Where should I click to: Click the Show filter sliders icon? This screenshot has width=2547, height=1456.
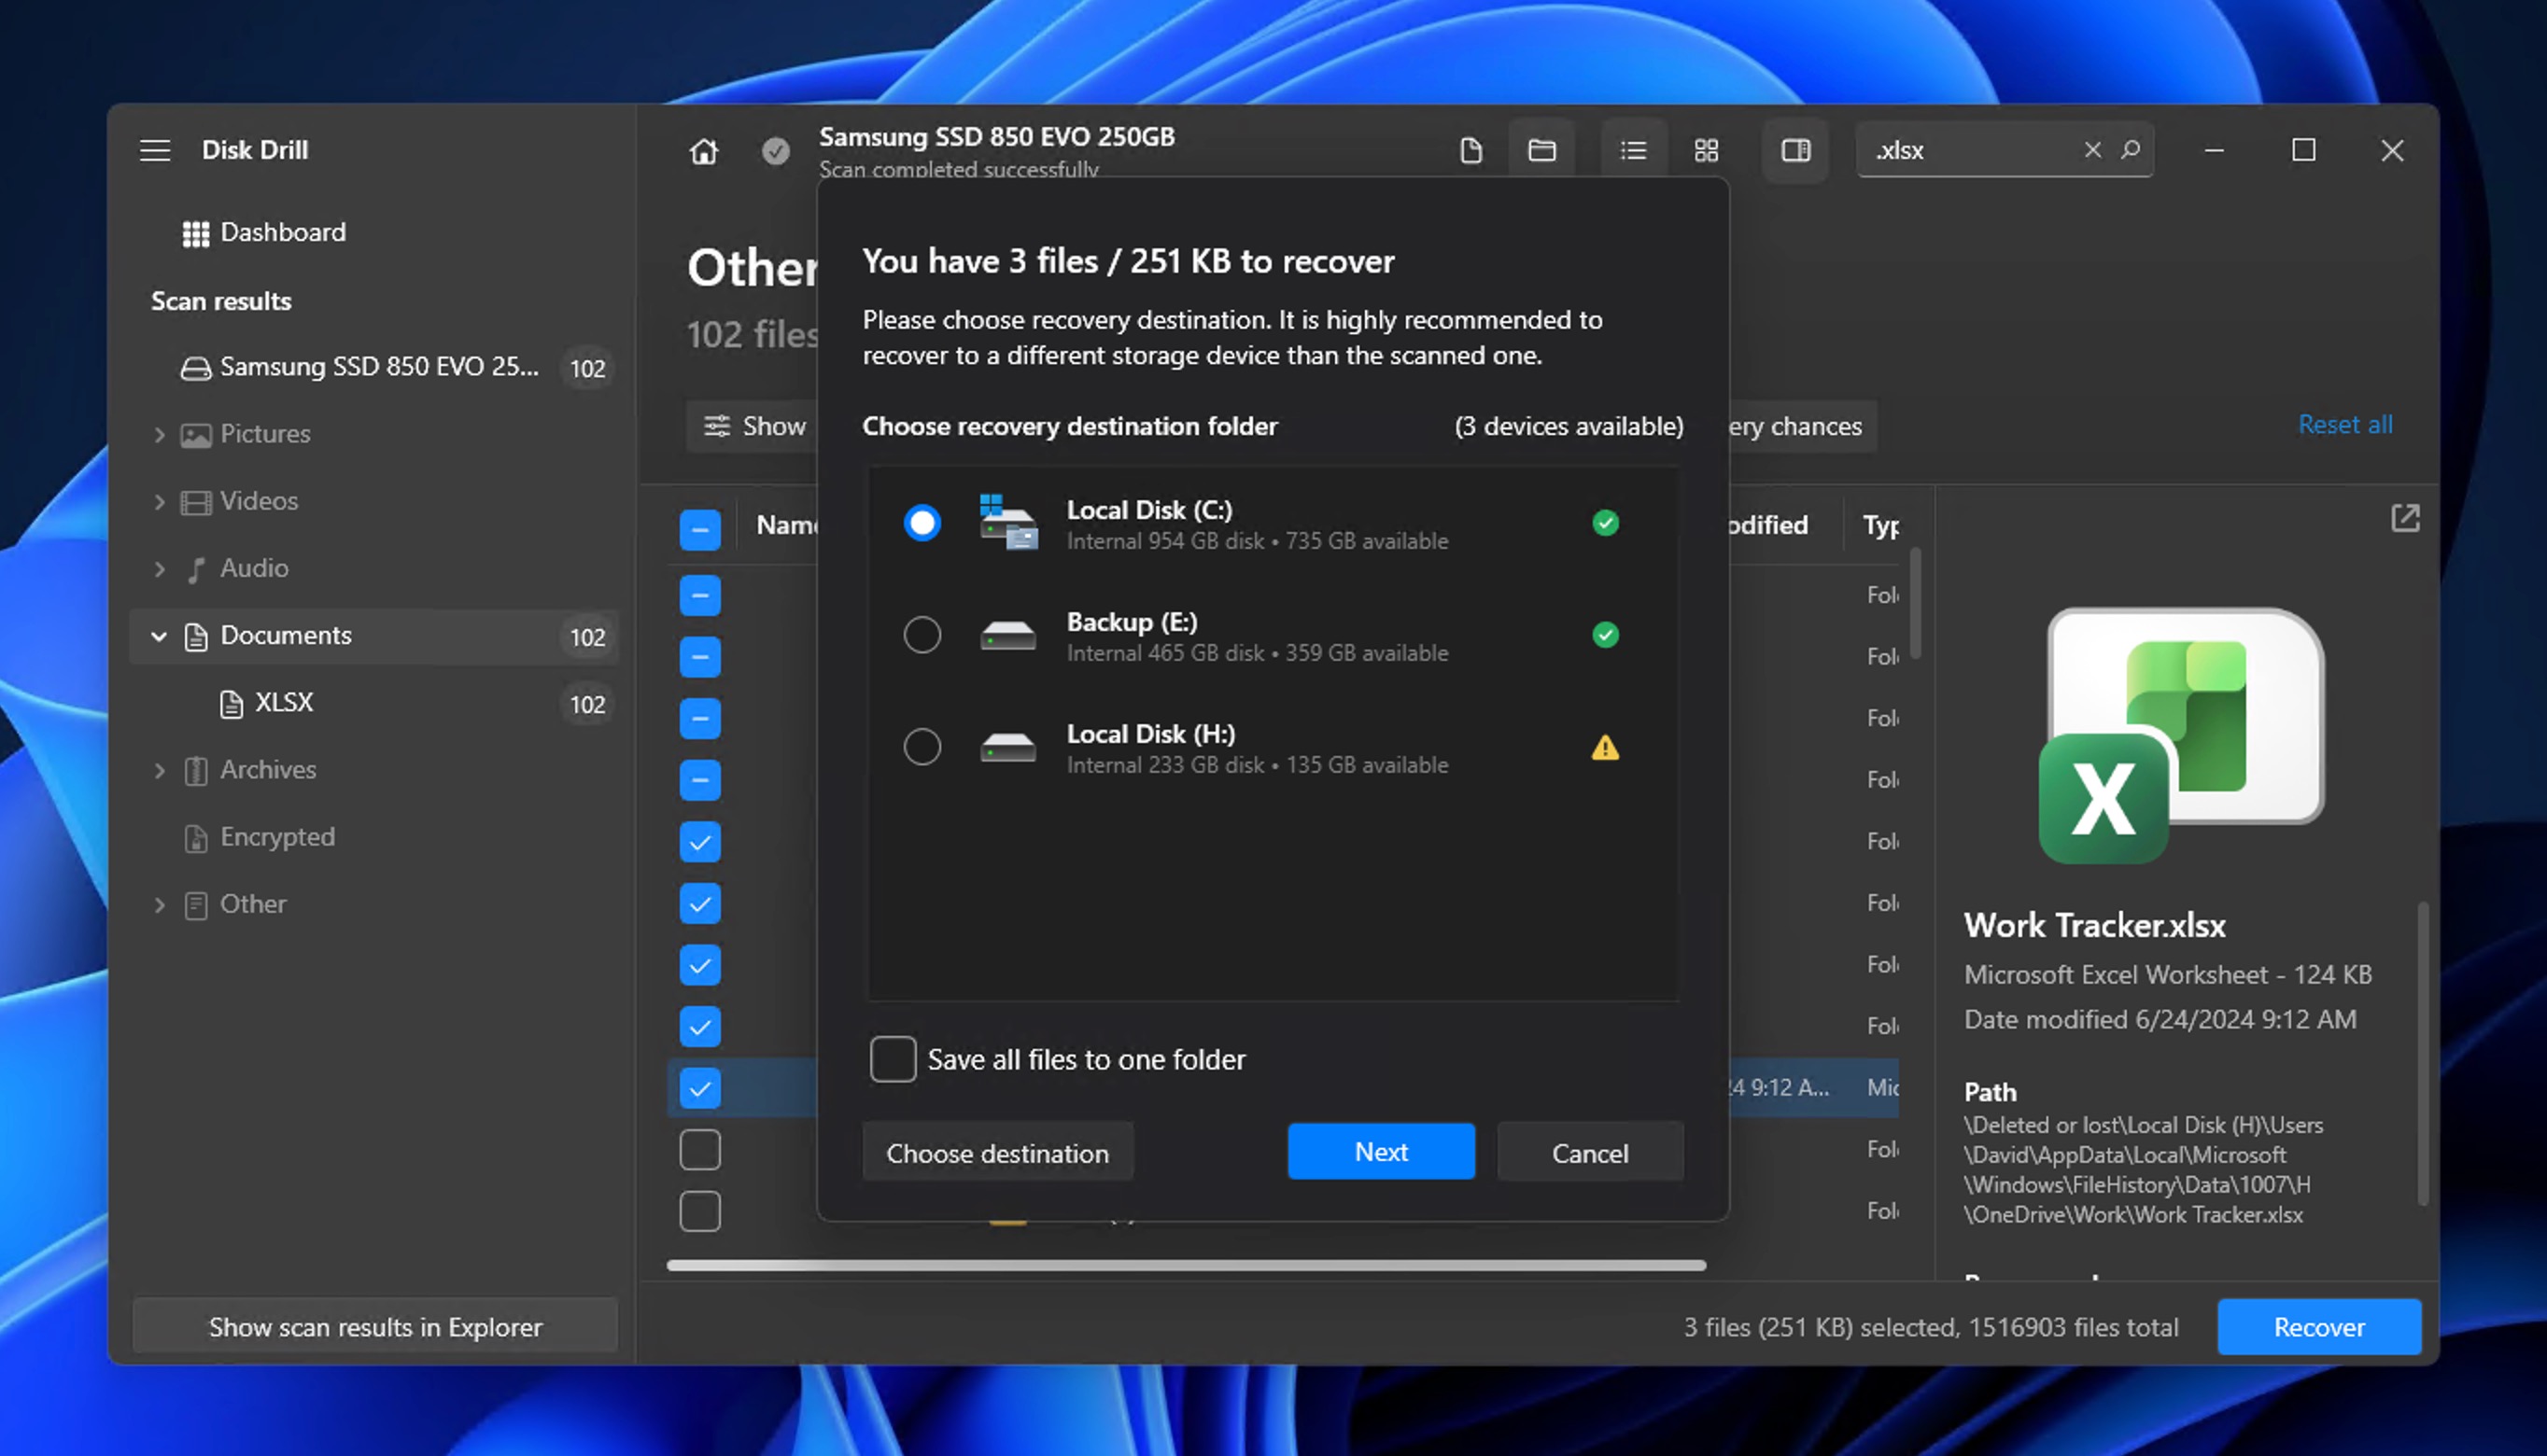point(717,426)
